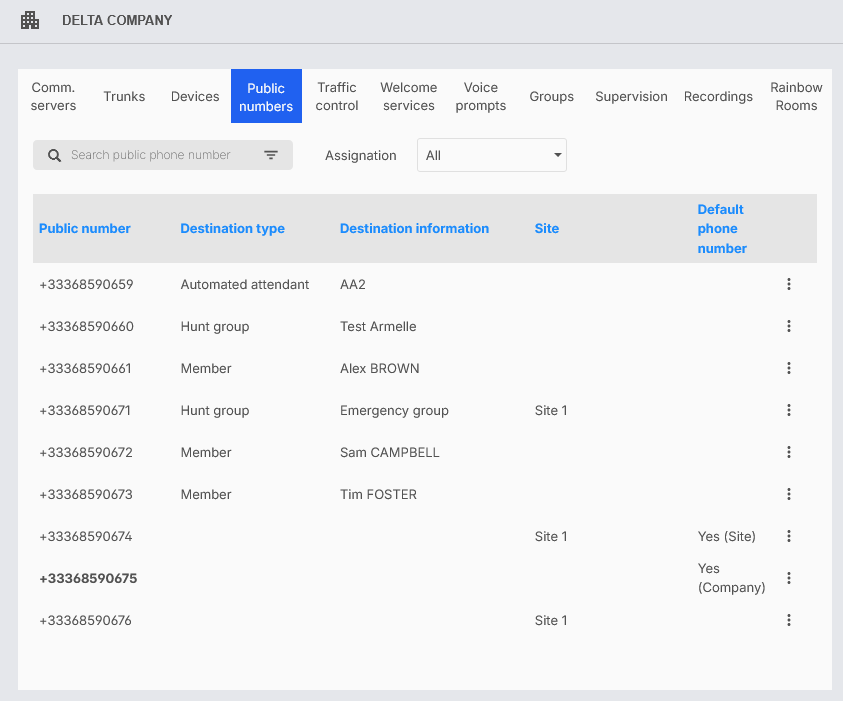Open actions menu for +33368590676 row

tap(789, 621)
